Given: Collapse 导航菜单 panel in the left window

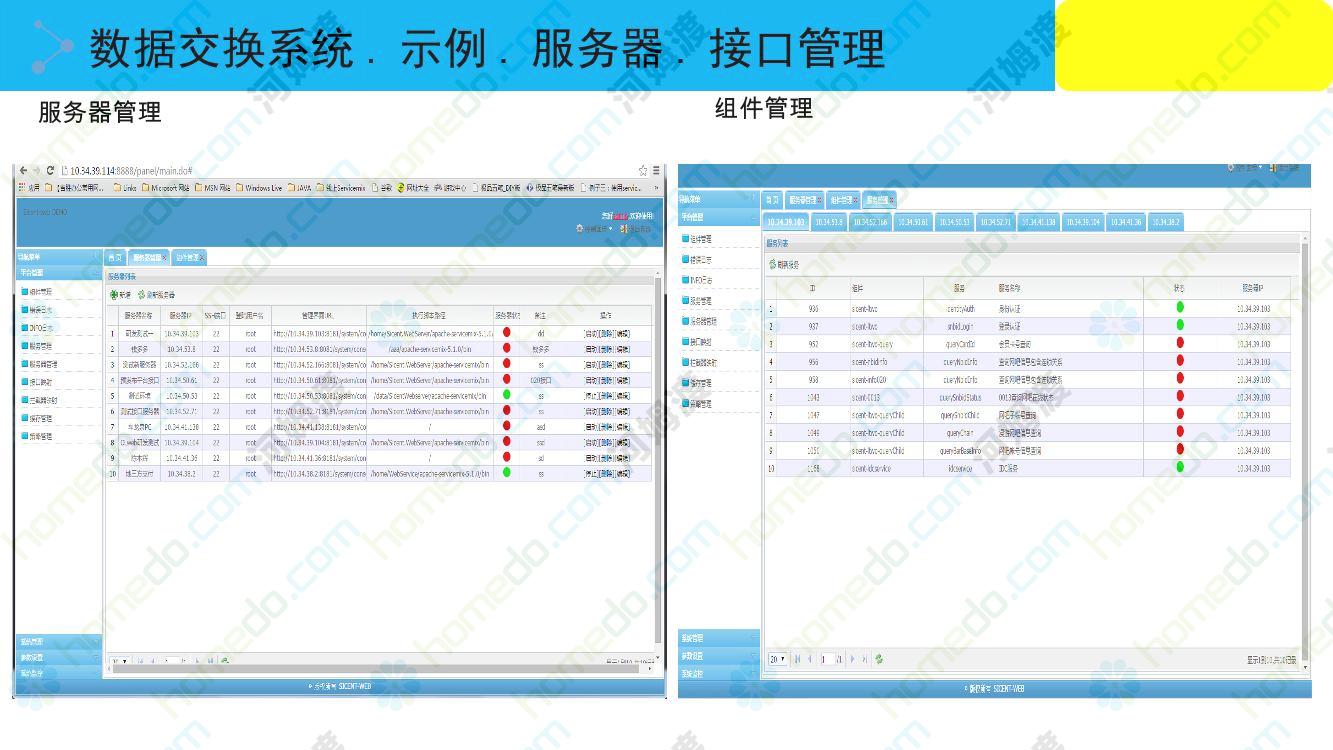Looking at the screenshot, I should 96,257.
